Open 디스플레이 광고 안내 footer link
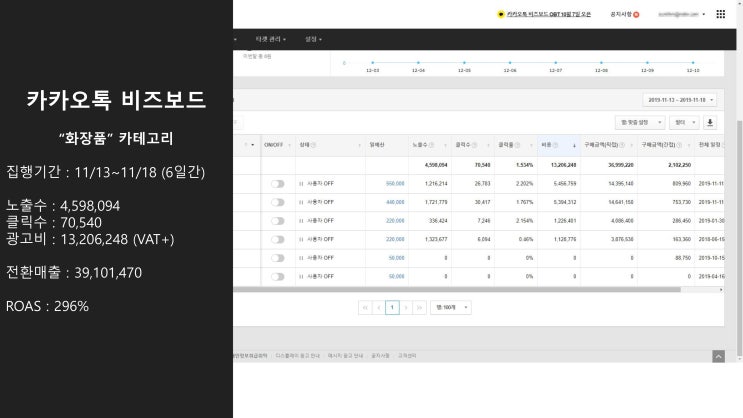 (x=298, y=356)
